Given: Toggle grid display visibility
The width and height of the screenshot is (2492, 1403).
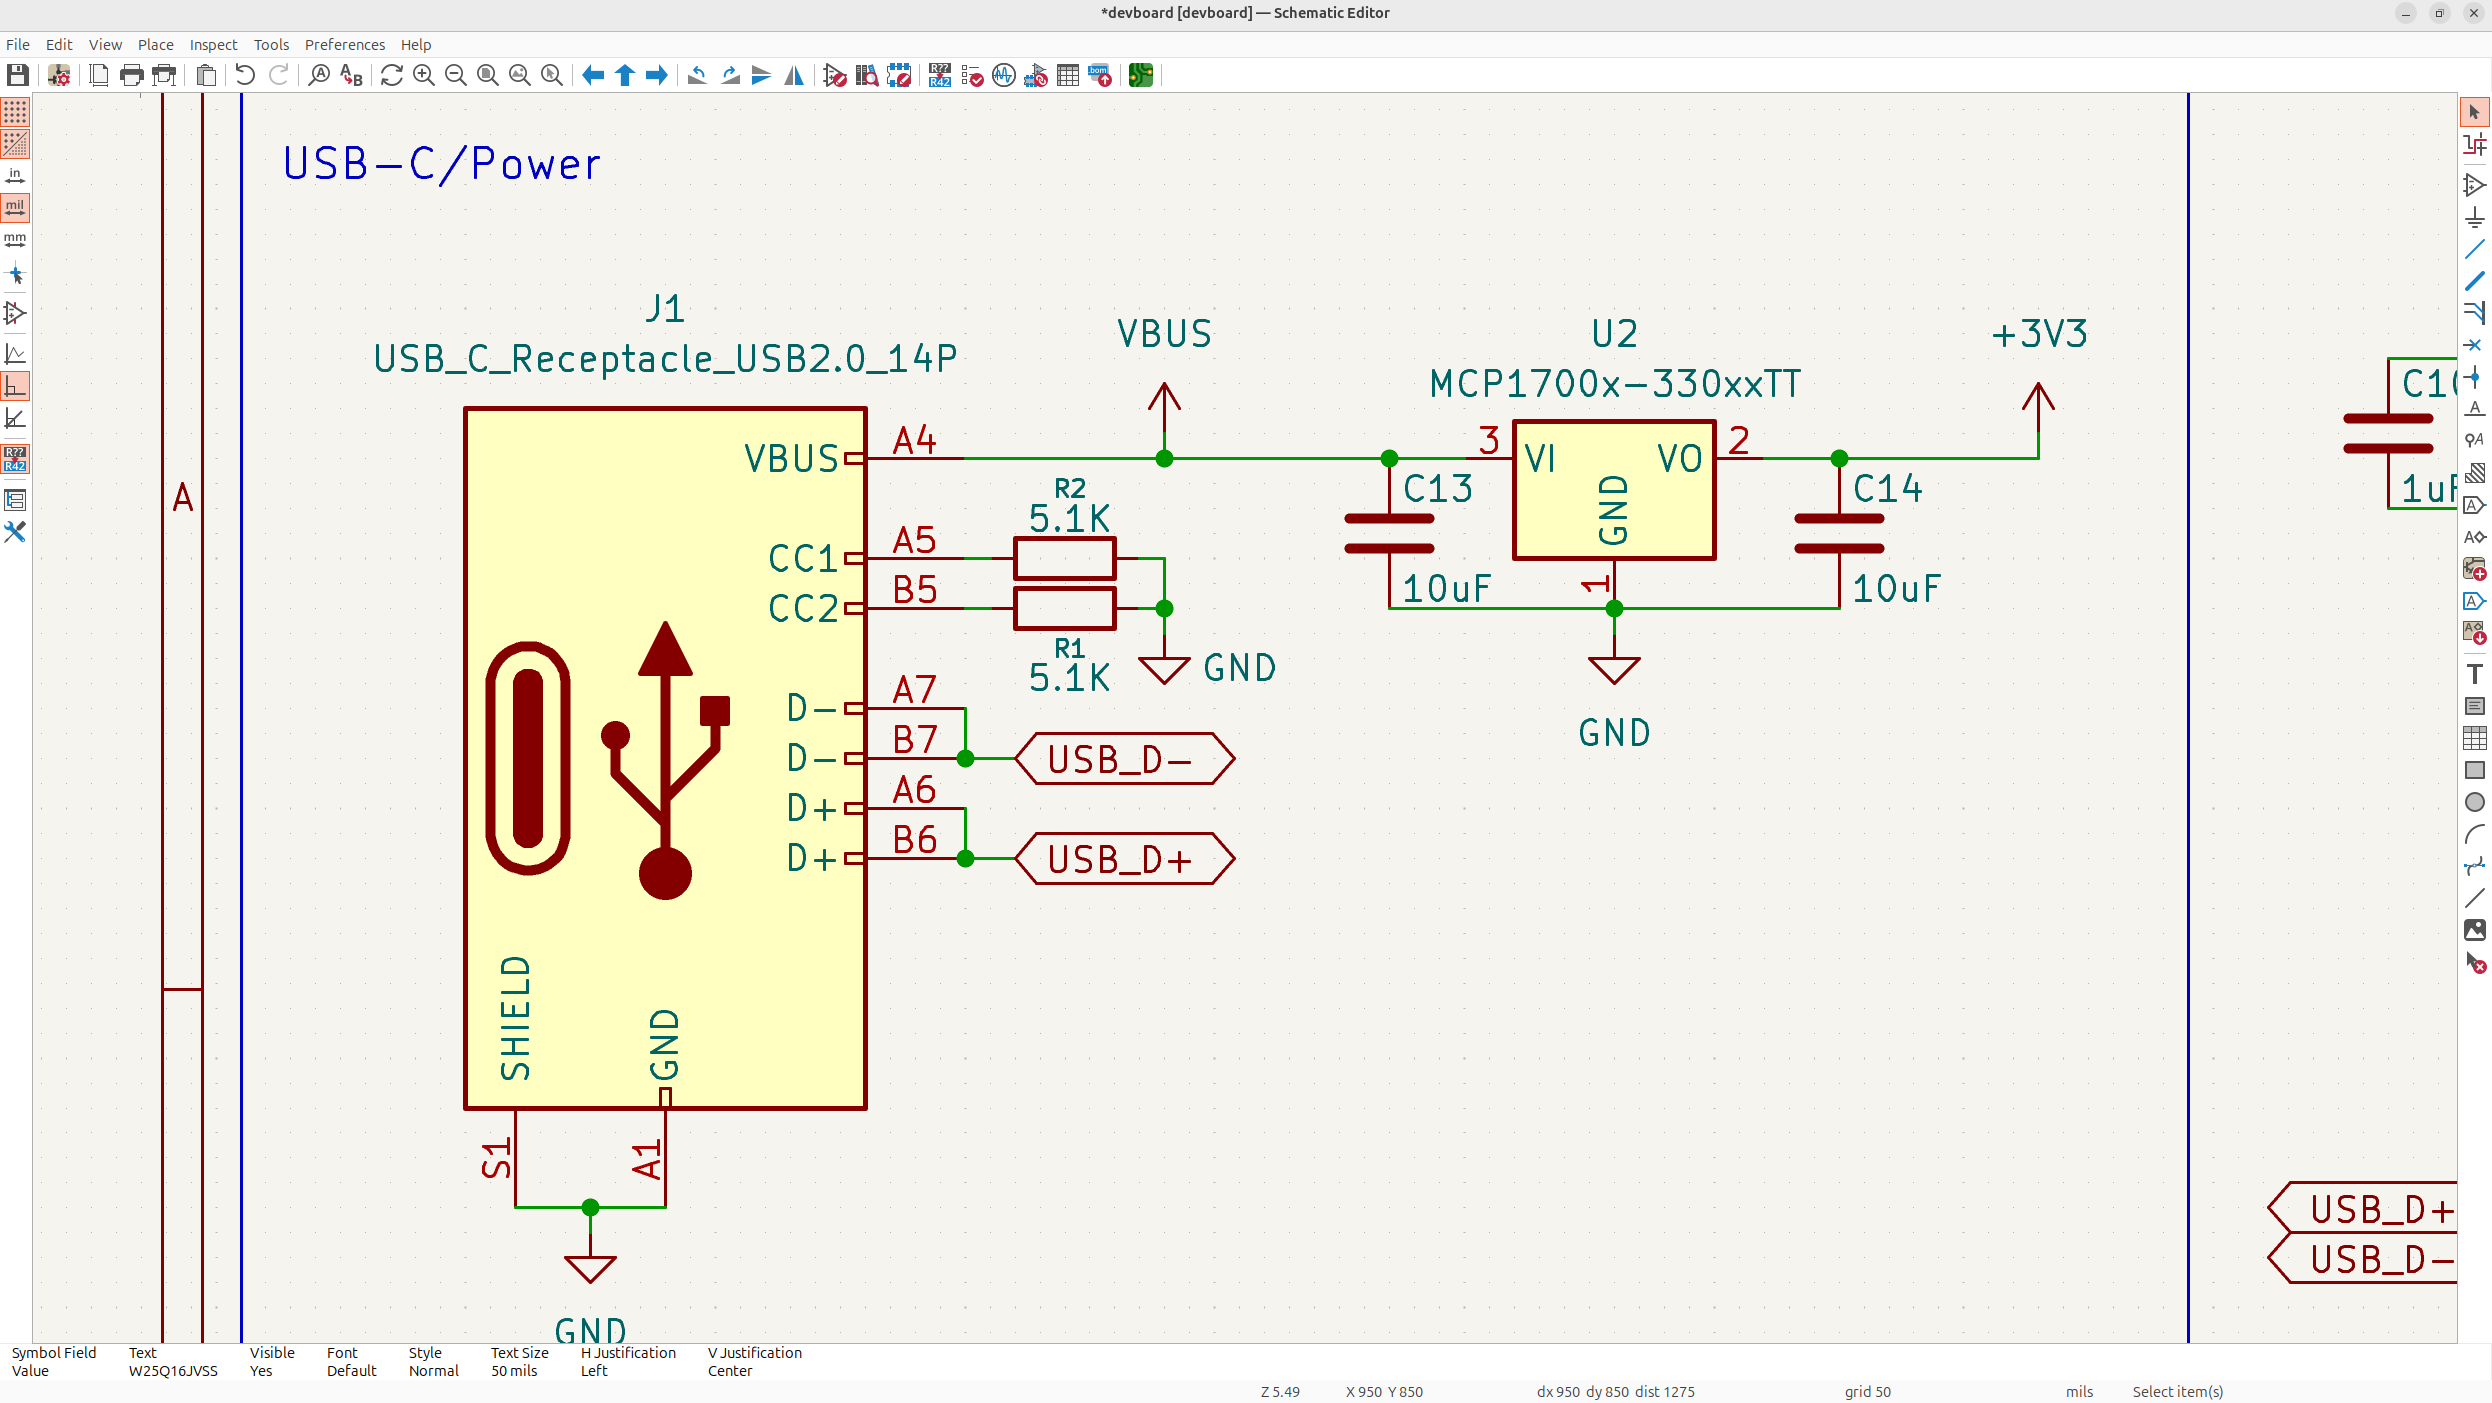Looking at the screenshot, I should coord(15,112).
